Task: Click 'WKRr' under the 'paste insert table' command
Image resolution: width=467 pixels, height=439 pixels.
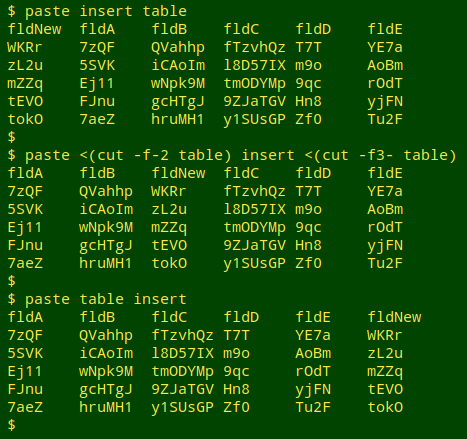Action: click(25, 47)
